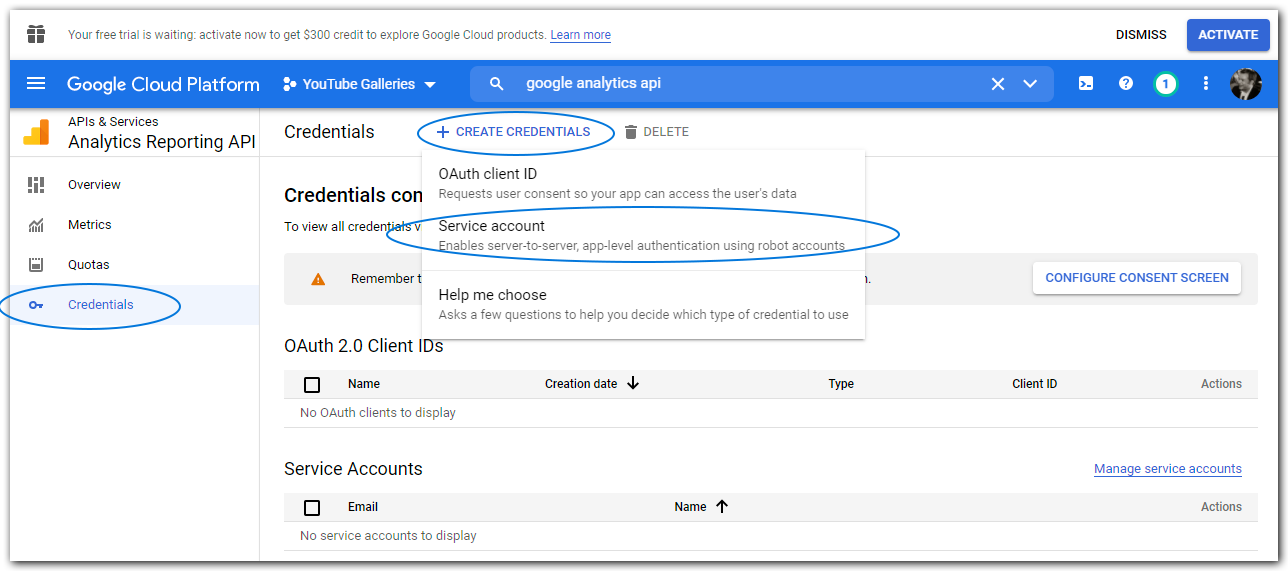The image size is (1288, 571).
Task: Dismiss the free trial banner
Action: pos(1141,35)
